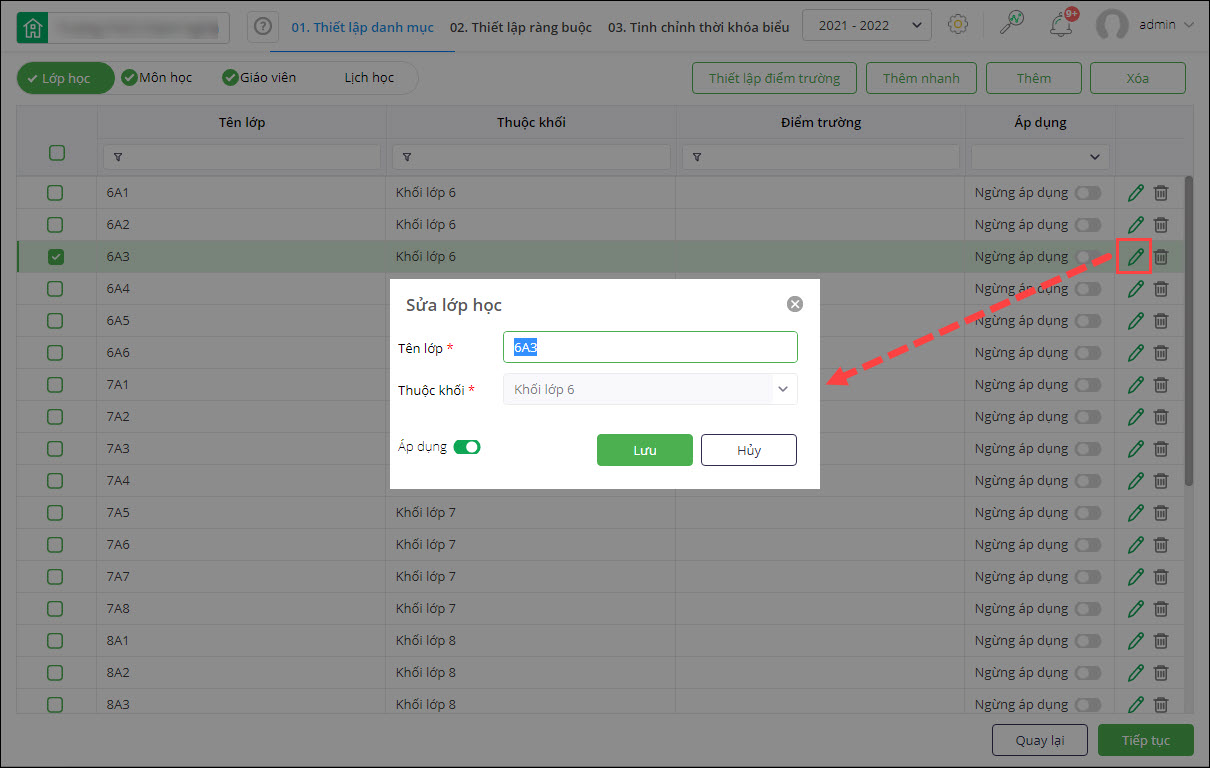Click the Tiếp tục button

coord(1145,740)
